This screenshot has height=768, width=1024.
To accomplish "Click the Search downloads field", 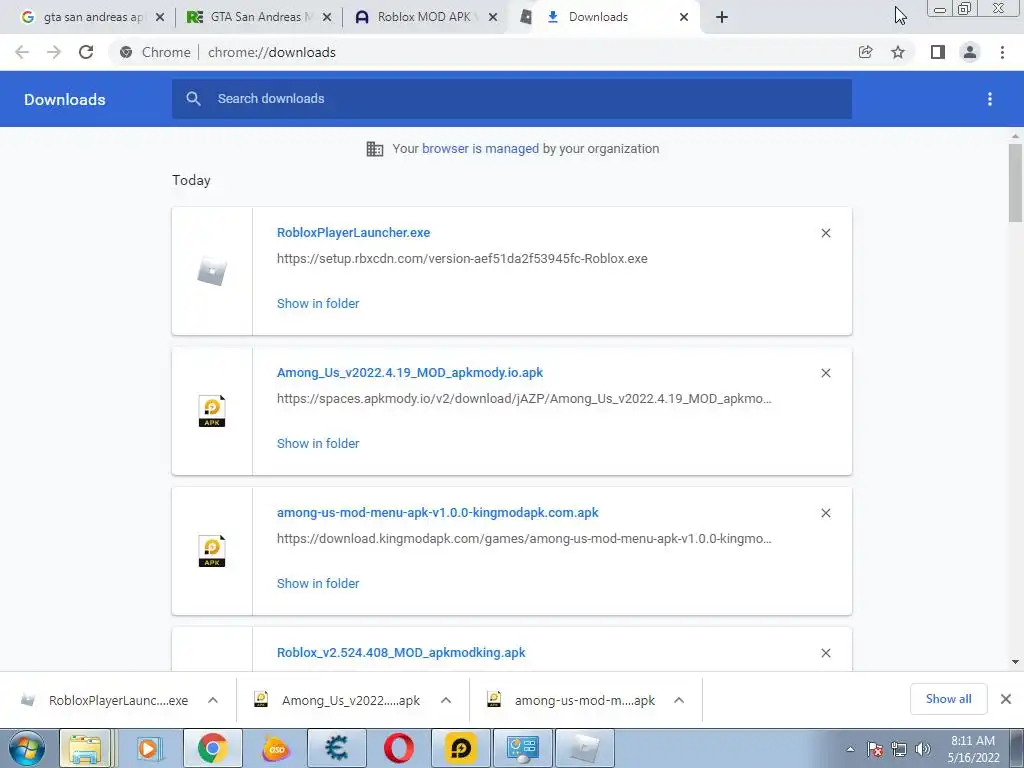I will 512,99.
